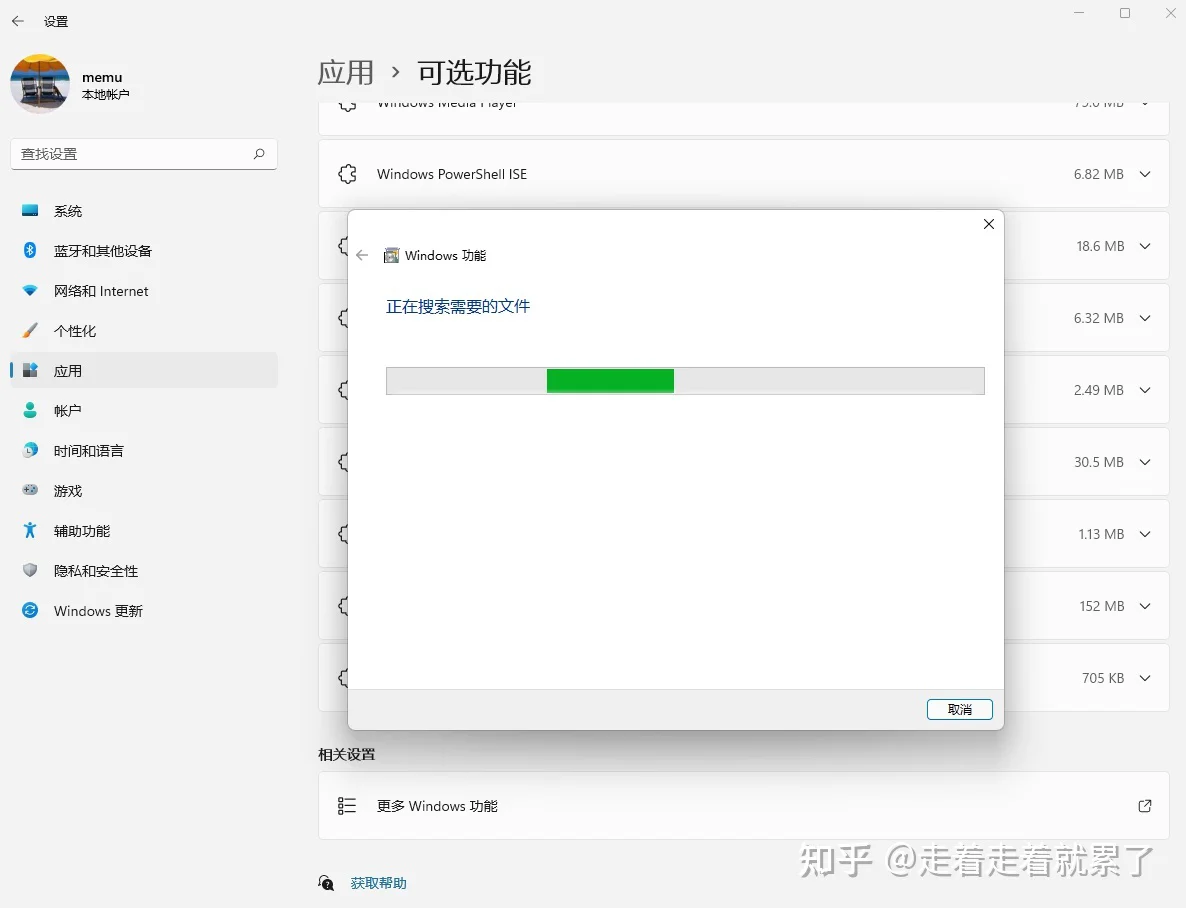Image resolution: width=1186 pixels, height=908 pixels.
Task: Click the 帐户 person icon
Action: tap(29, 411)
